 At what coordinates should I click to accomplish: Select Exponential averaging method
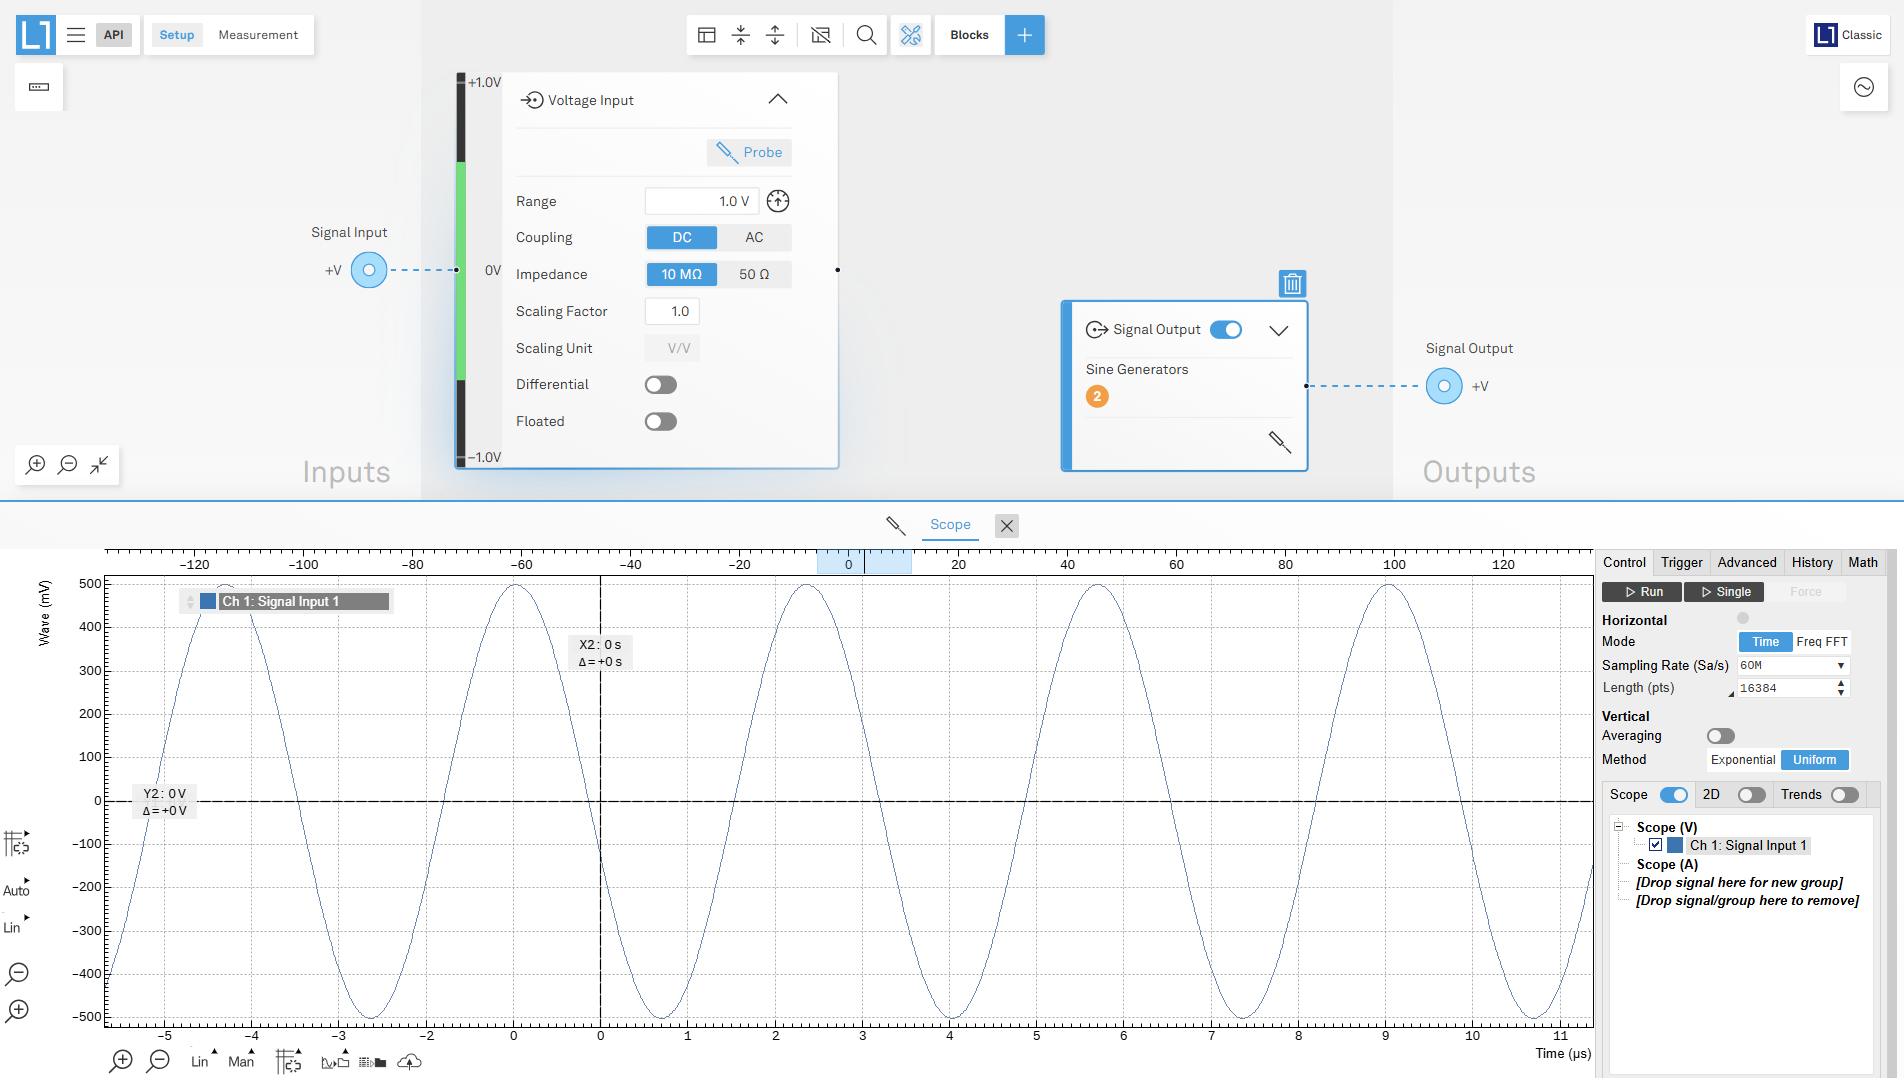[x=1743, y=760]
